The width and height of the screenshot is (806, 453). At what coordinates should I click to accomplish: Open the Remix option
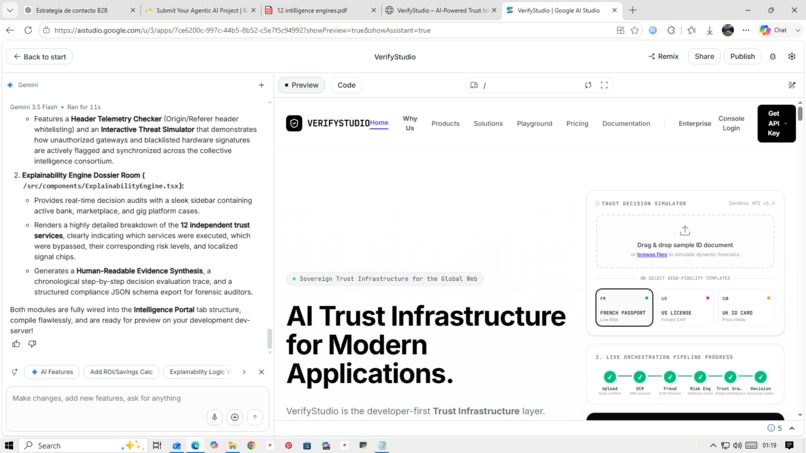[x=664, y=57]
